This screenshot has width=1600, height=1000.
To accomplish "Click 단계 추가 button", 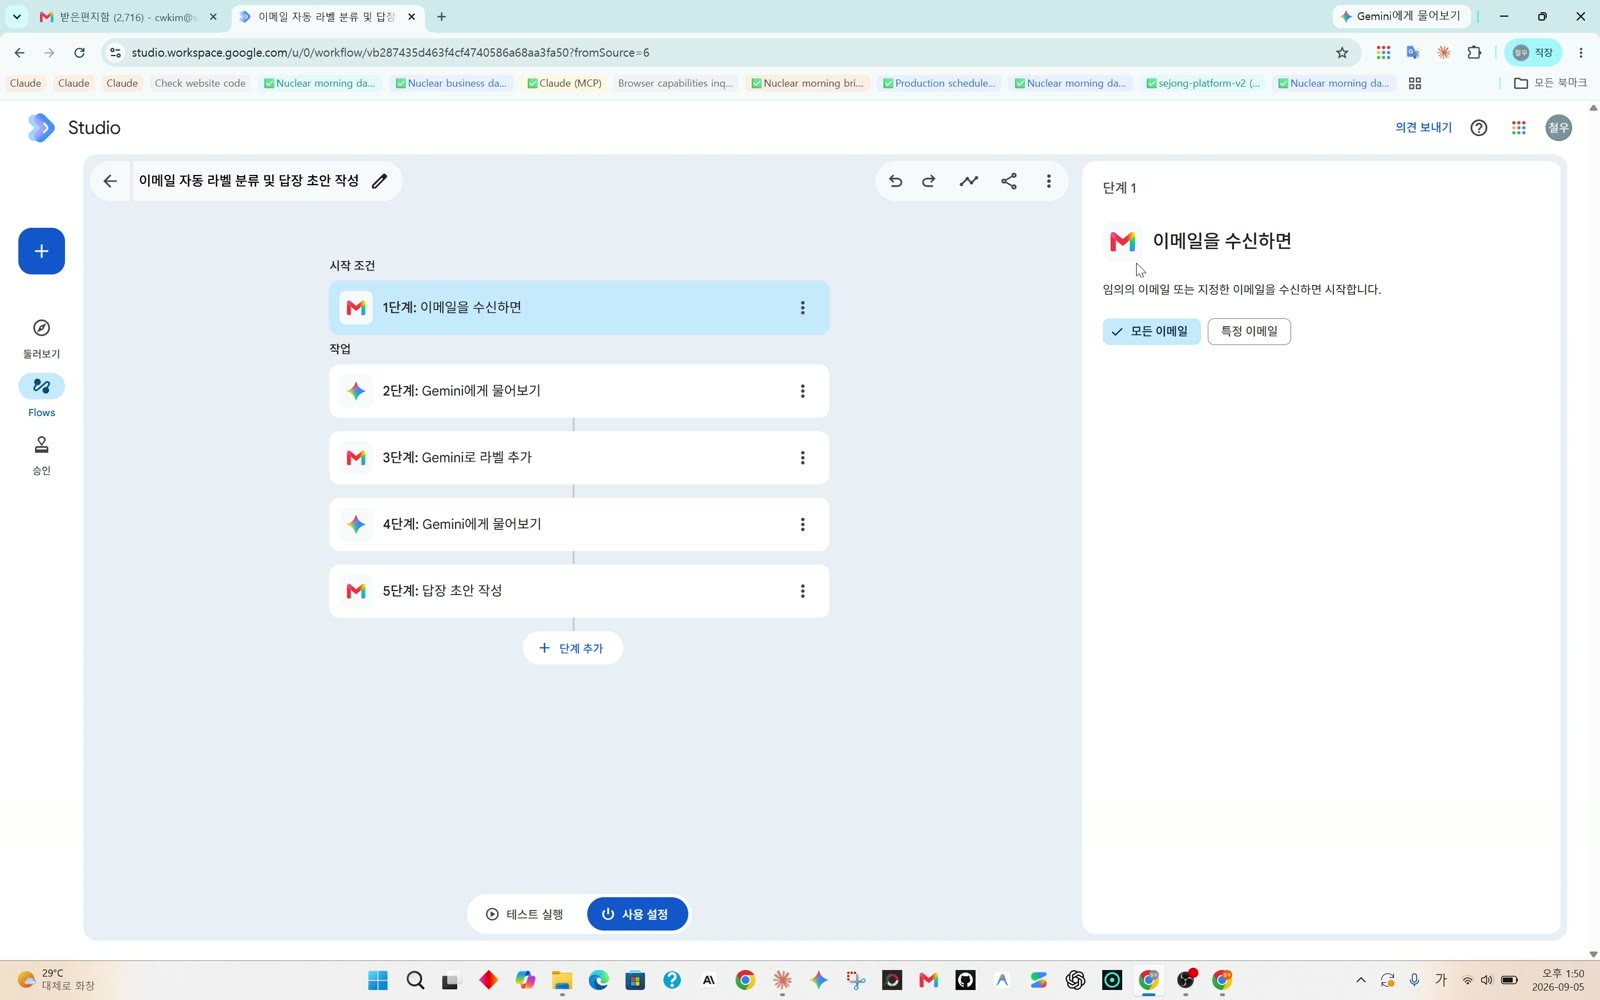I will coord(572,648).
